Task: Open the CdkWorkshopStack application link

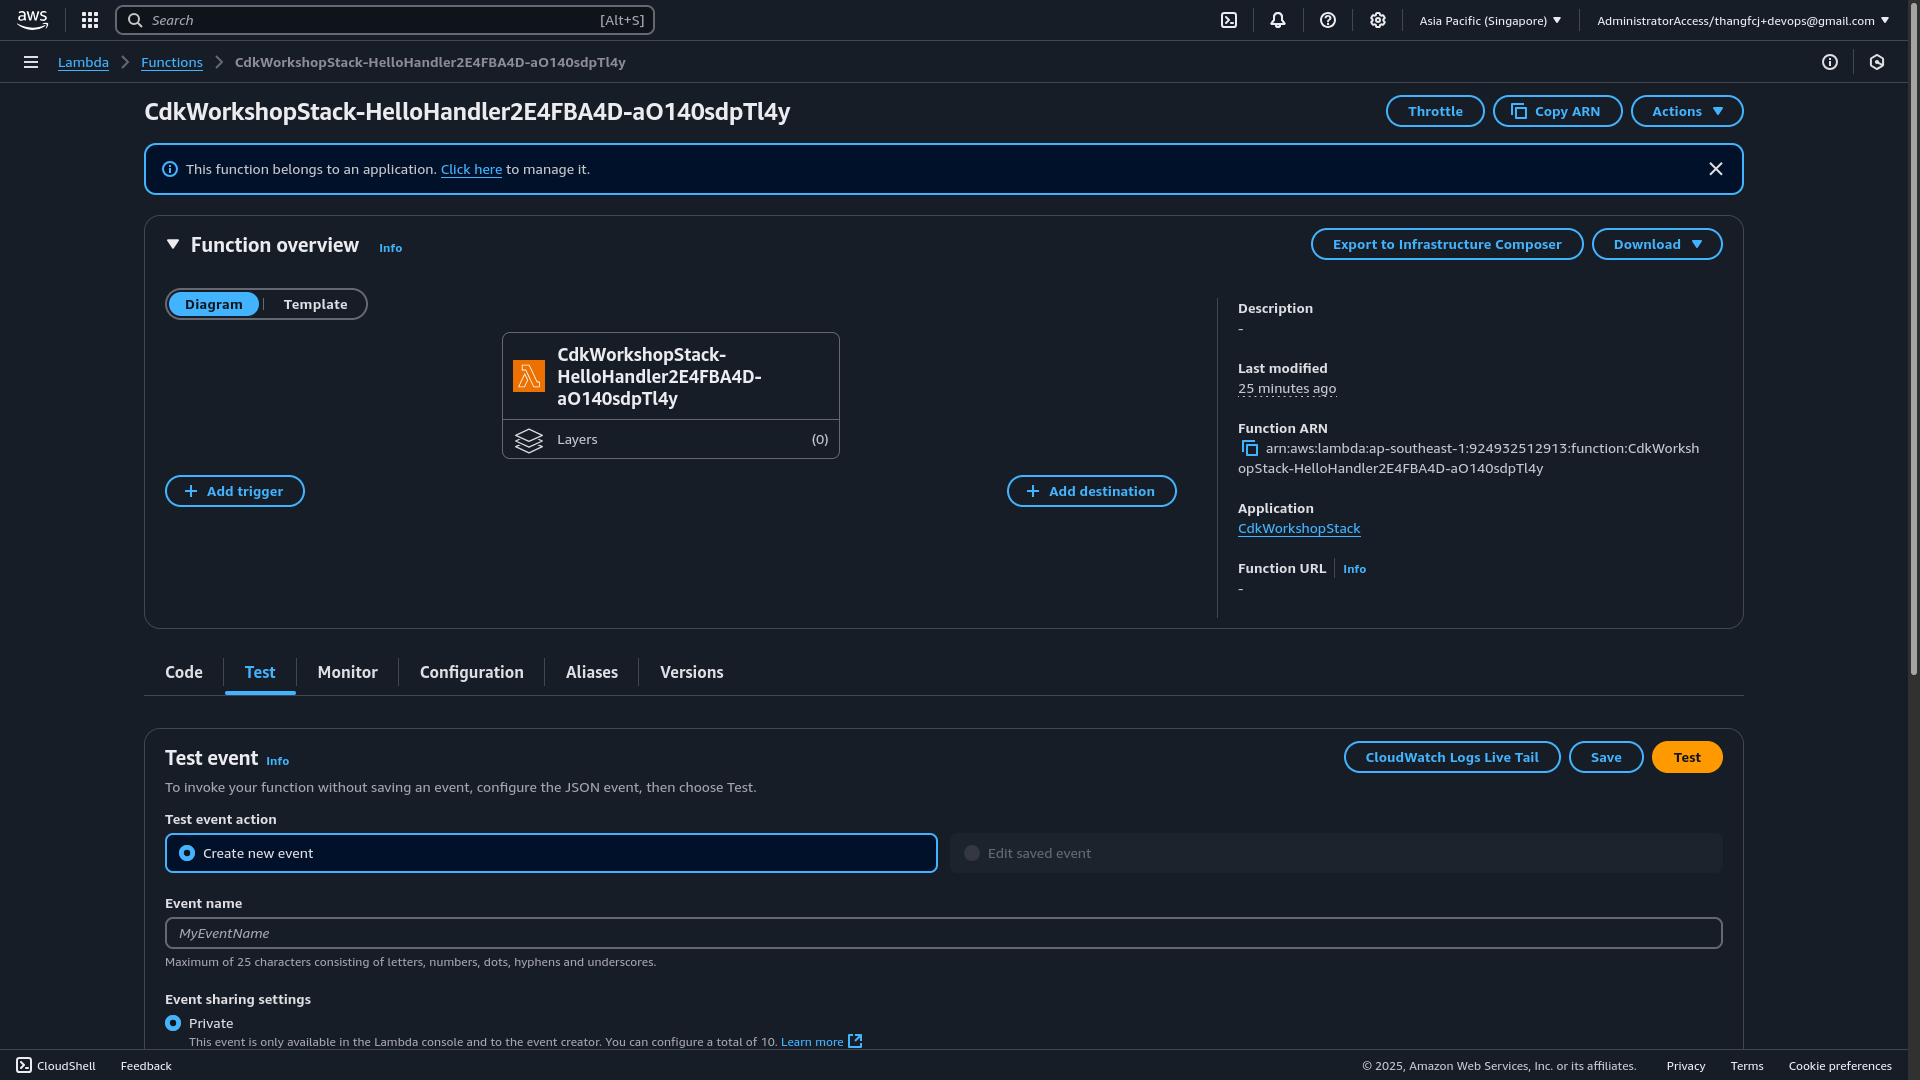Action: [1299, 528]
